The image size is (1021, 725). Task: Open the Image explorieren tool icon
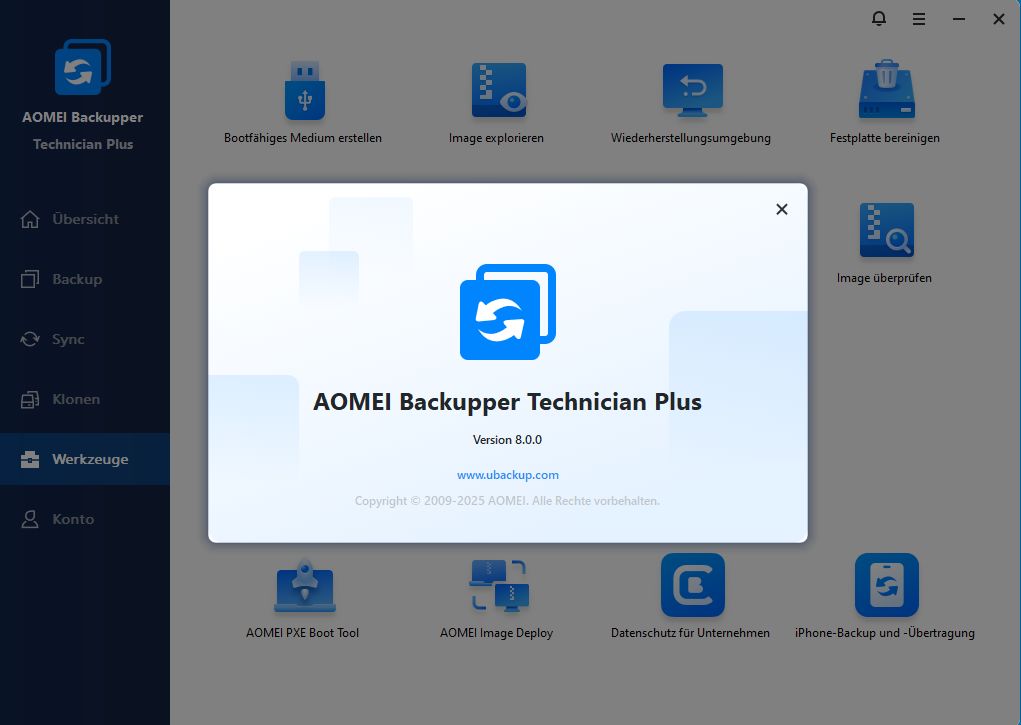499,90
